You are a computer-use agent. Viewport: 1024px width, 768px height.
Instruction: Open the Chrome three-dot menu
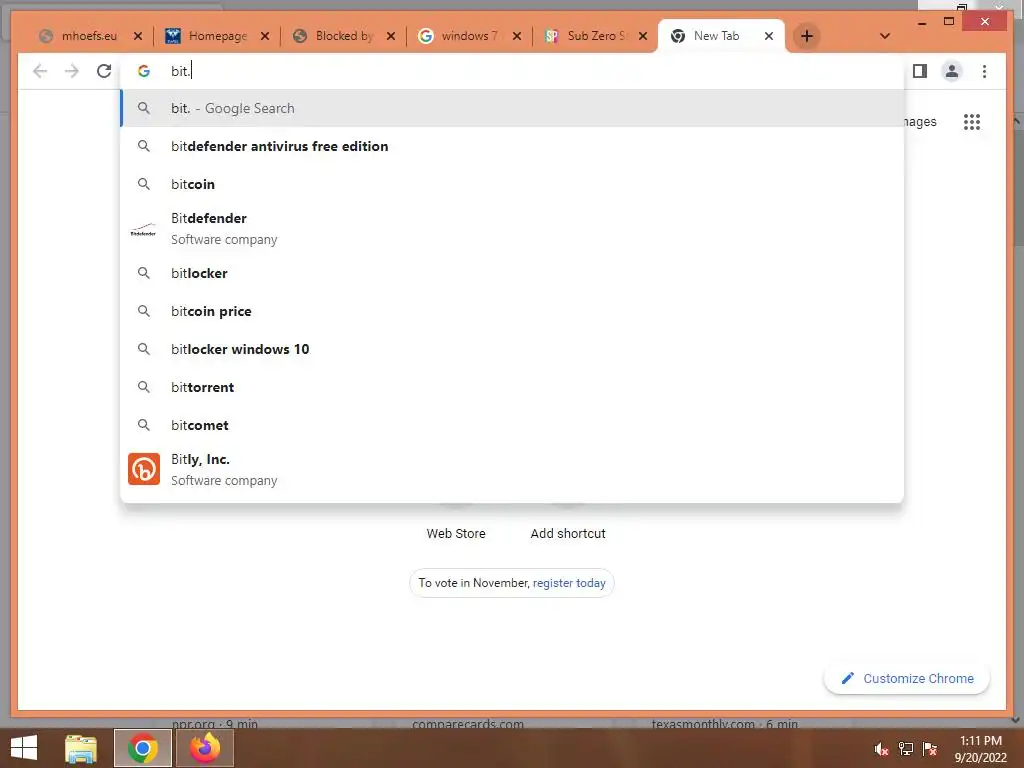[x=984, y=71]
